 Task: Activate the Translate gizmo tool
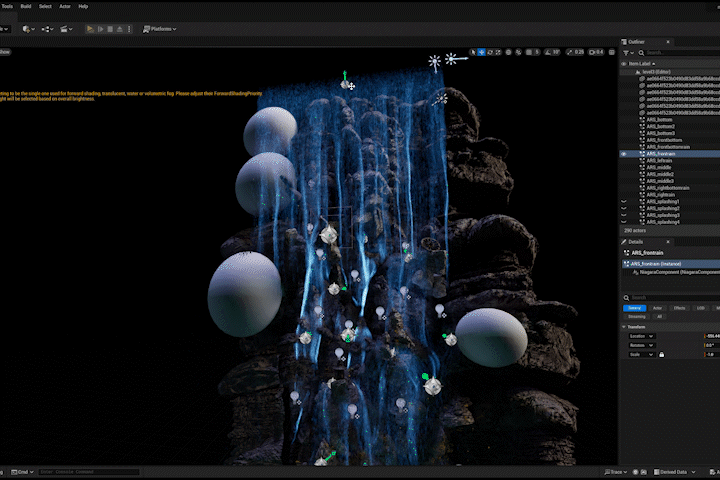[481, 52]
